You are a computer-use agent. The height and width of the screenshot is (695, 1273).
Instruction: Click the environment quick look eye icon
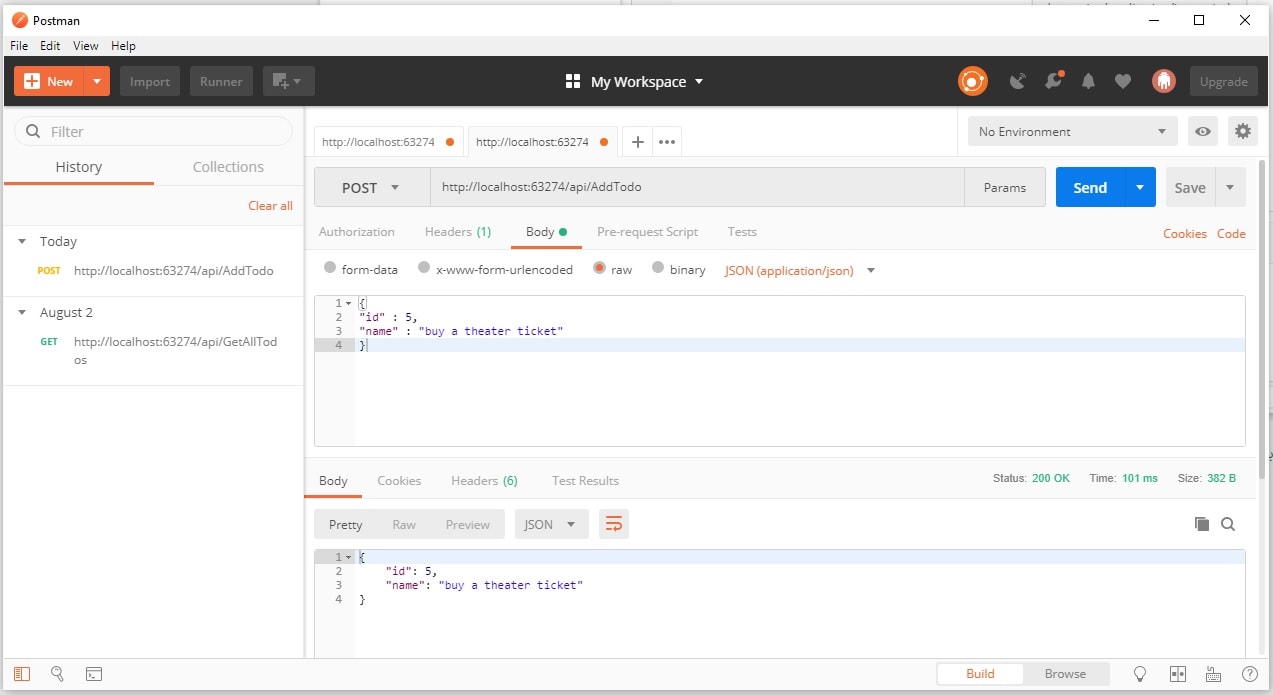[1203, 131]
